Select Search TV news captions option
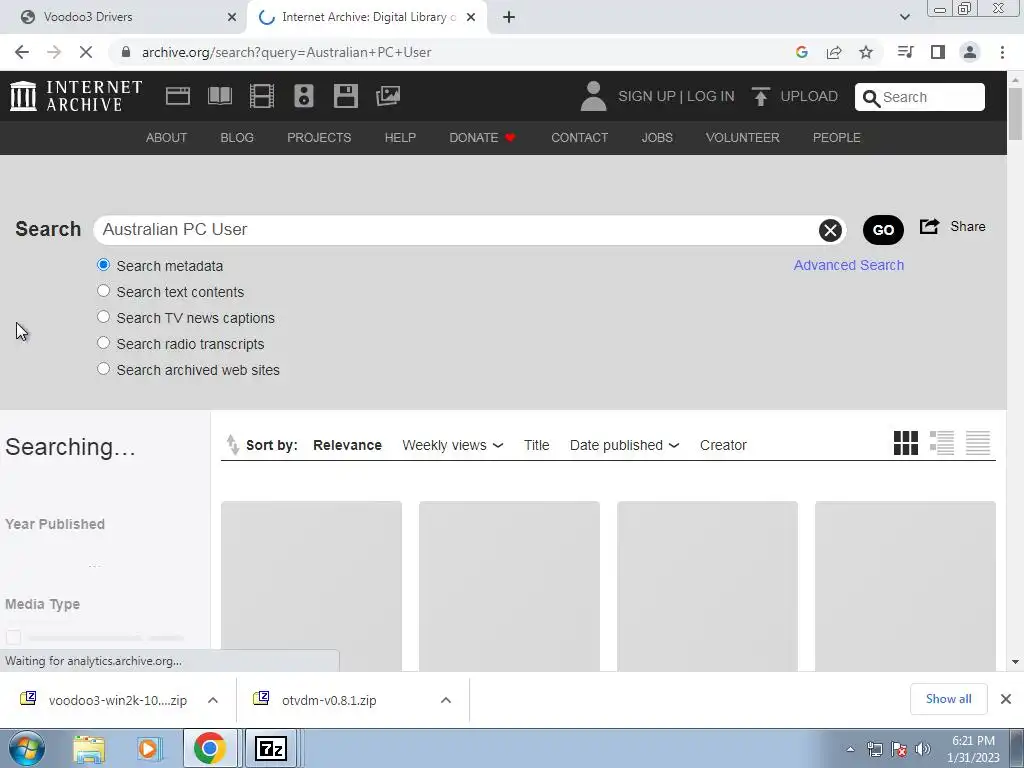Viewport: 1024px width, 768px height. pyautogui.click(x=103, y=317)
